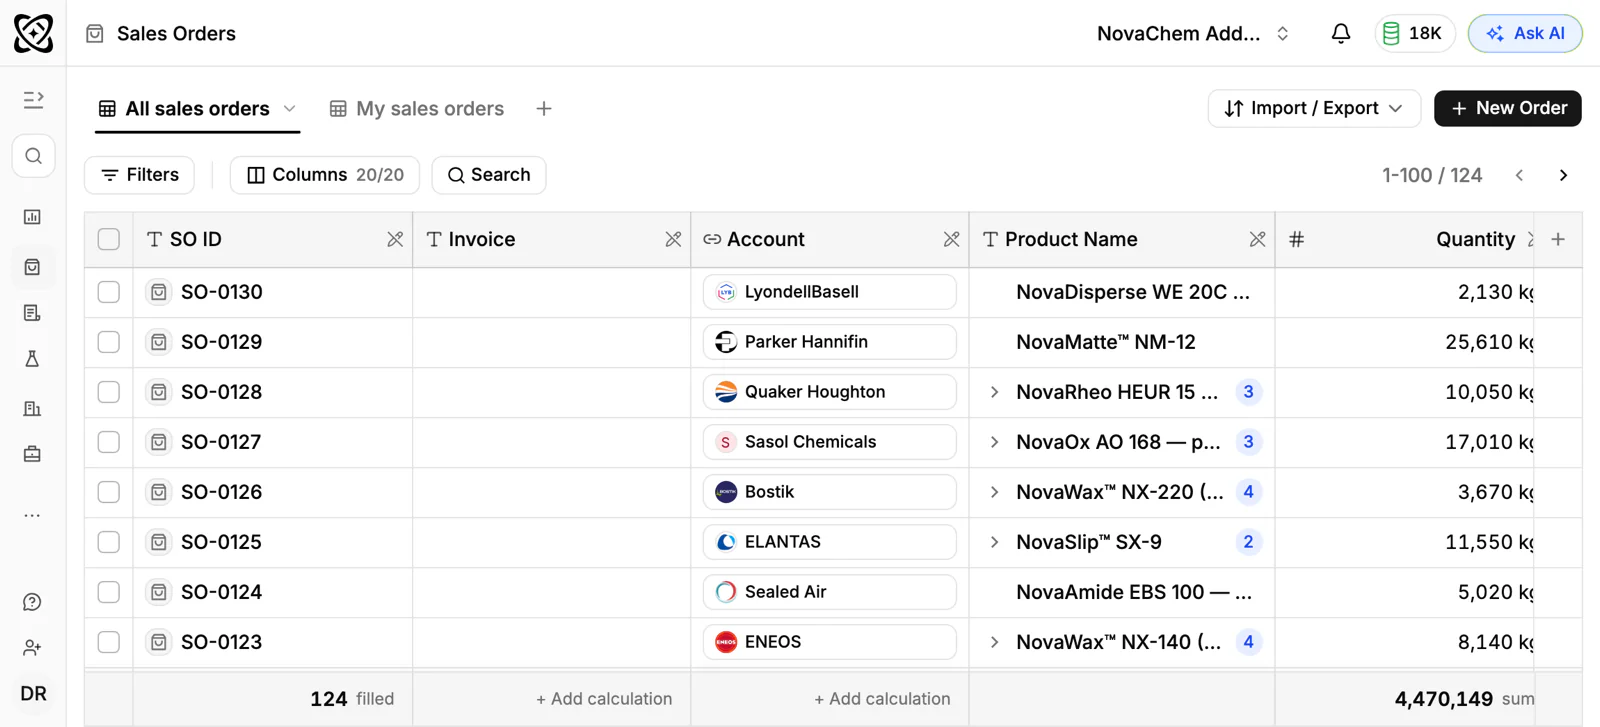Expand products for NovaOx AO 168 row
1600x727 pixels.
click(x=994, y=442)
